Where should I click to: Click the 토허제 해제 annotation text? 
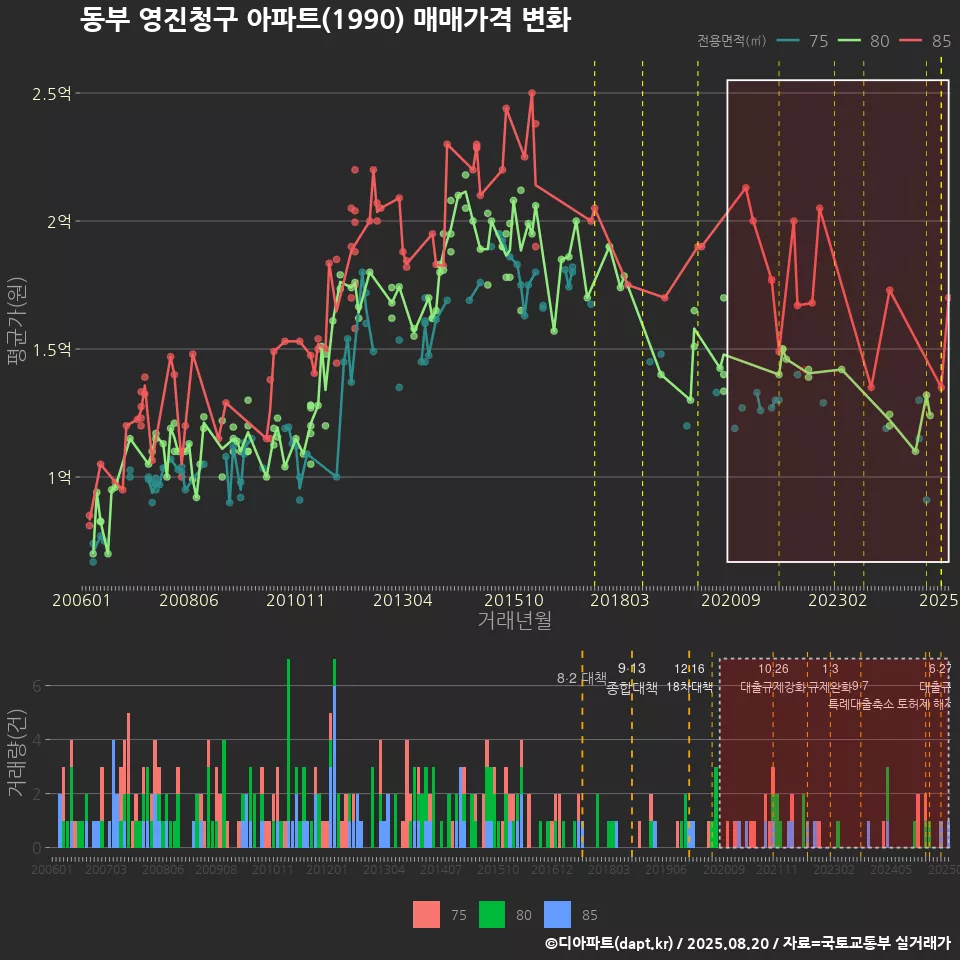tap(924, 704)
